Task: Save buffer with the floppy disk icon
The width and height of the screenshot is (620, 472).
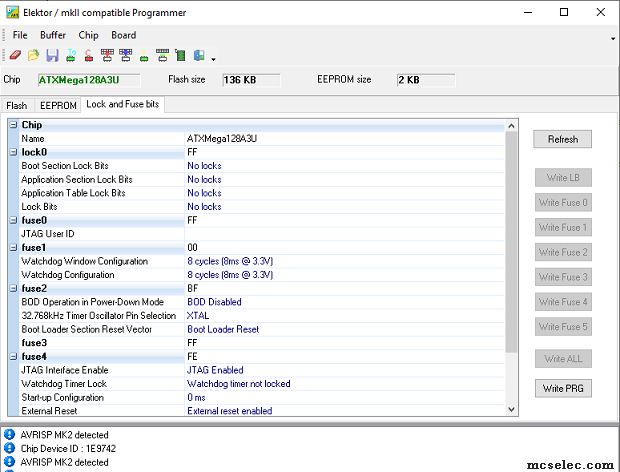Action: point(52,55)
